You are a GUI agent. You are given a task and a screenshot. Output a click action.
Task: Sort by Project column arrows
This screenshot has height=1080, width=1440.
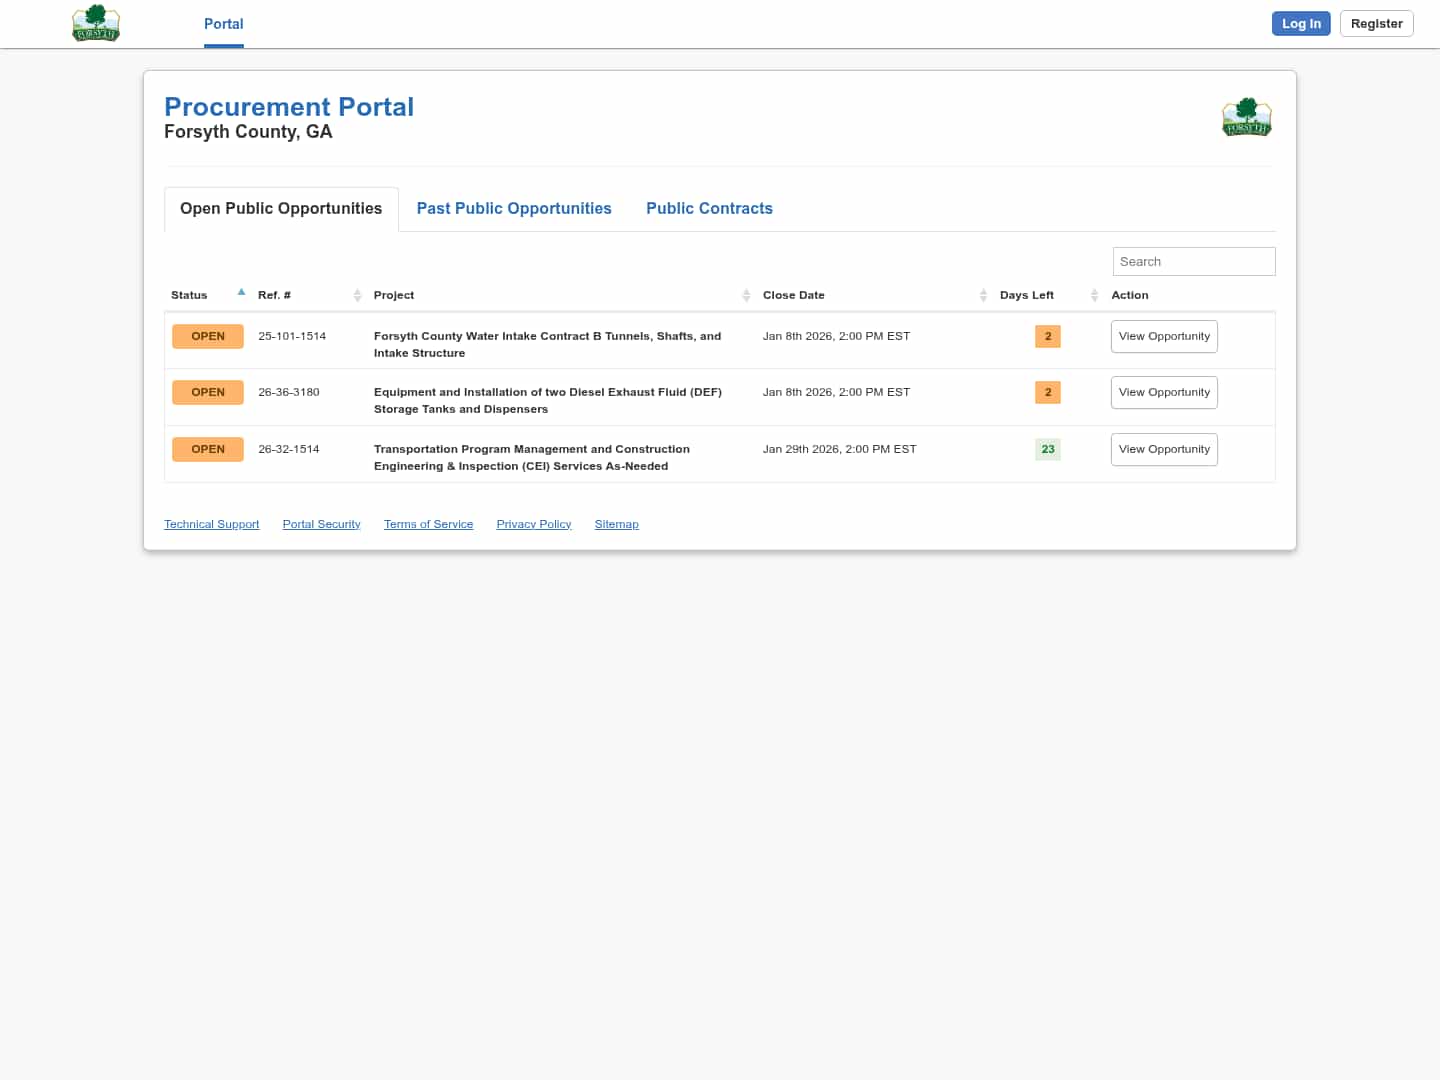click(x=746, y=295)
